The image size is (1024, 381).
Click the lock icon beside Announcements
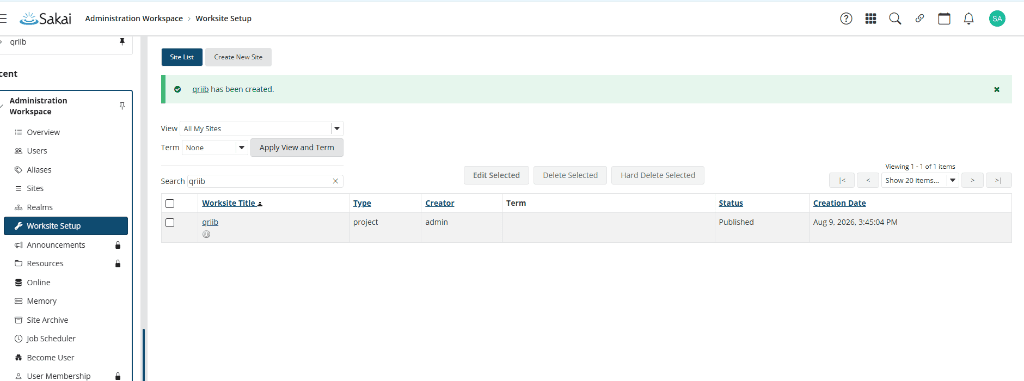pos(118,245)
